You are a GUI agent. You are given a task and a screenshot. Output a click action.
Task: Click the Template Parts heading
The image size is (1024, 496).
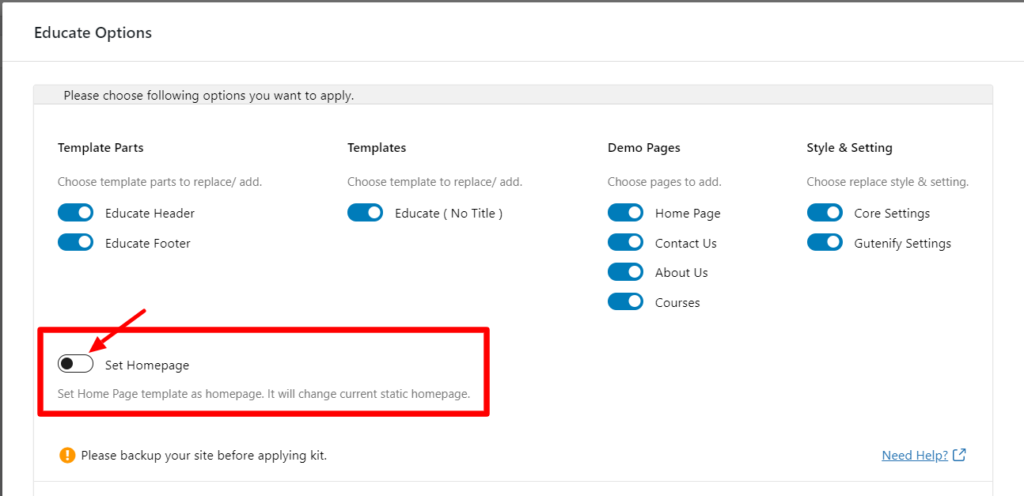[x=101, y=148]
